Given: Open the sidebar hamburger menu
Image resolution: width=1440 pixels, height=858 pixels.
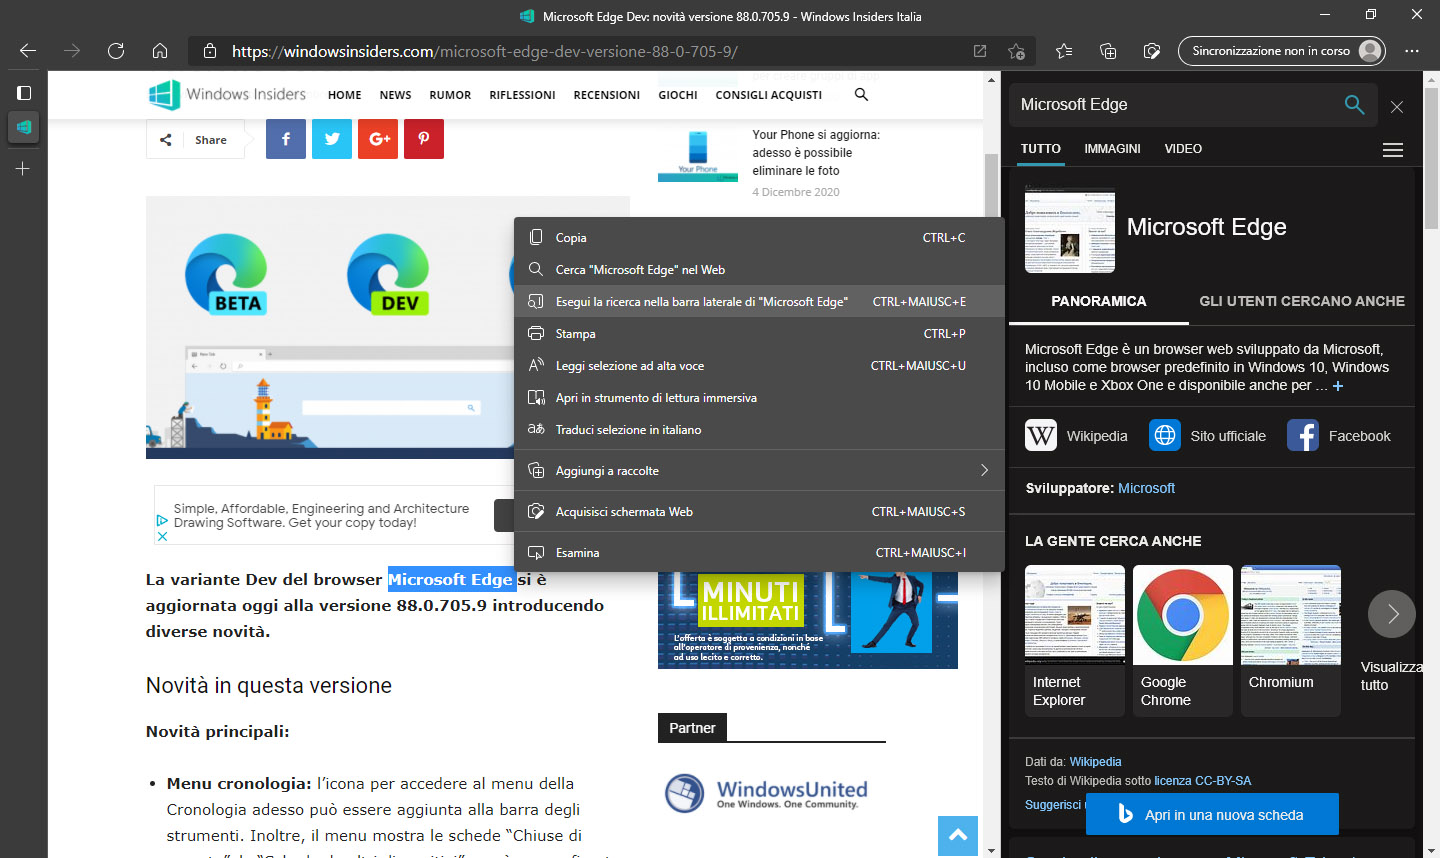Looking at the screenshot, I should [x=1393, y=150].
